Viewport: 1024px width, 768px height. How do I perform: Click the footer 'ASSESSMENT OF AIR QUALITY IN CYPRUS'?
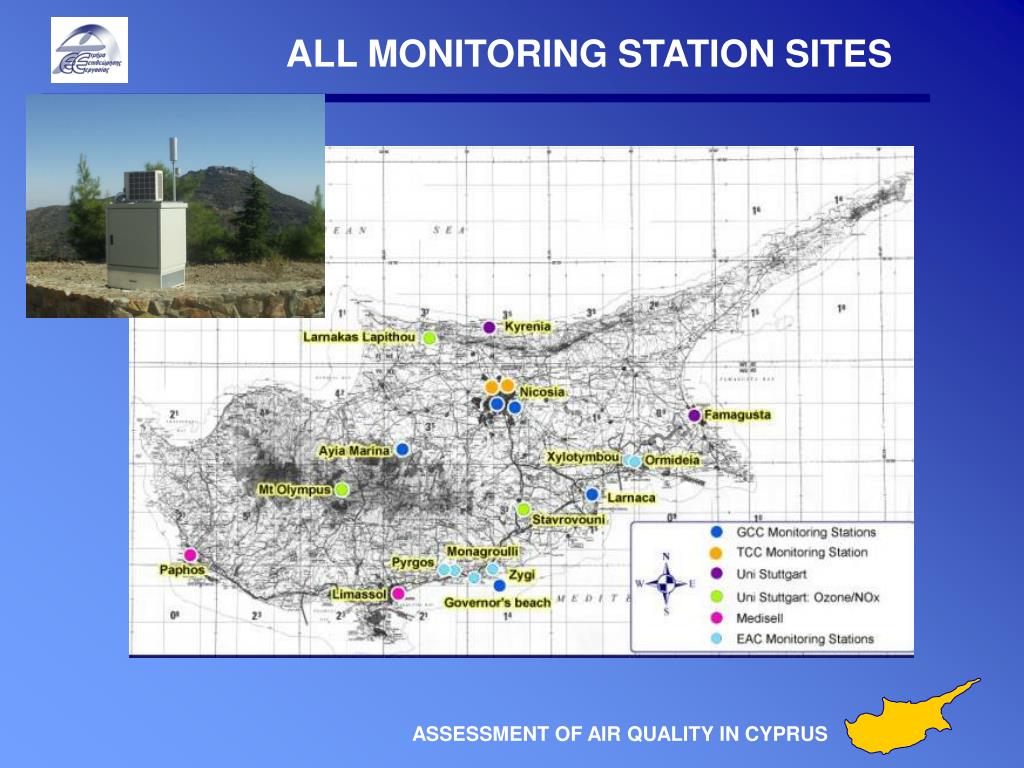620,734
